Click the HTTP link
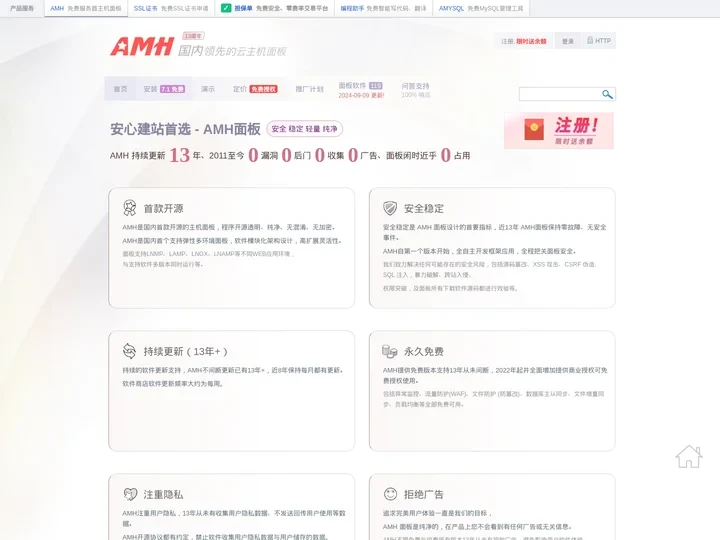The height and width of the screenshot is (540, 720). coord(599,41)
